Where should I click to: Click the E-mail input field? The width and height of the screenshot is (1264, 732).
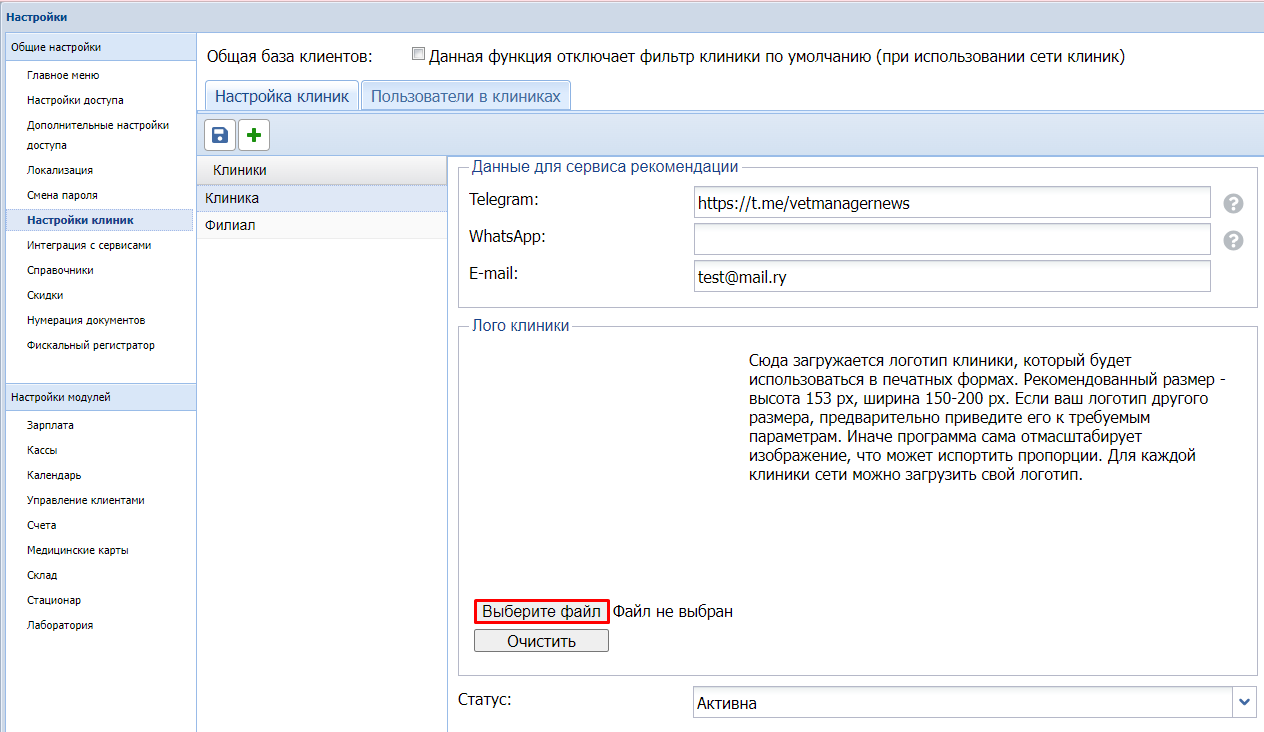(951, 277)
